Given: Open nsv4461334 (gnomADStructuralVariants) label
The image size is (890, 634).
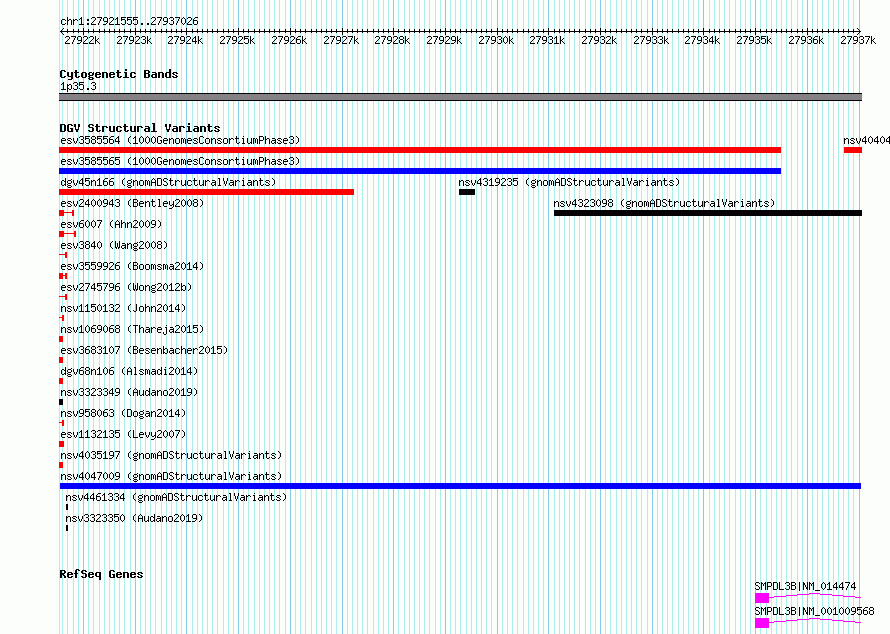Looking at the screenshot, I should point(176,497).
